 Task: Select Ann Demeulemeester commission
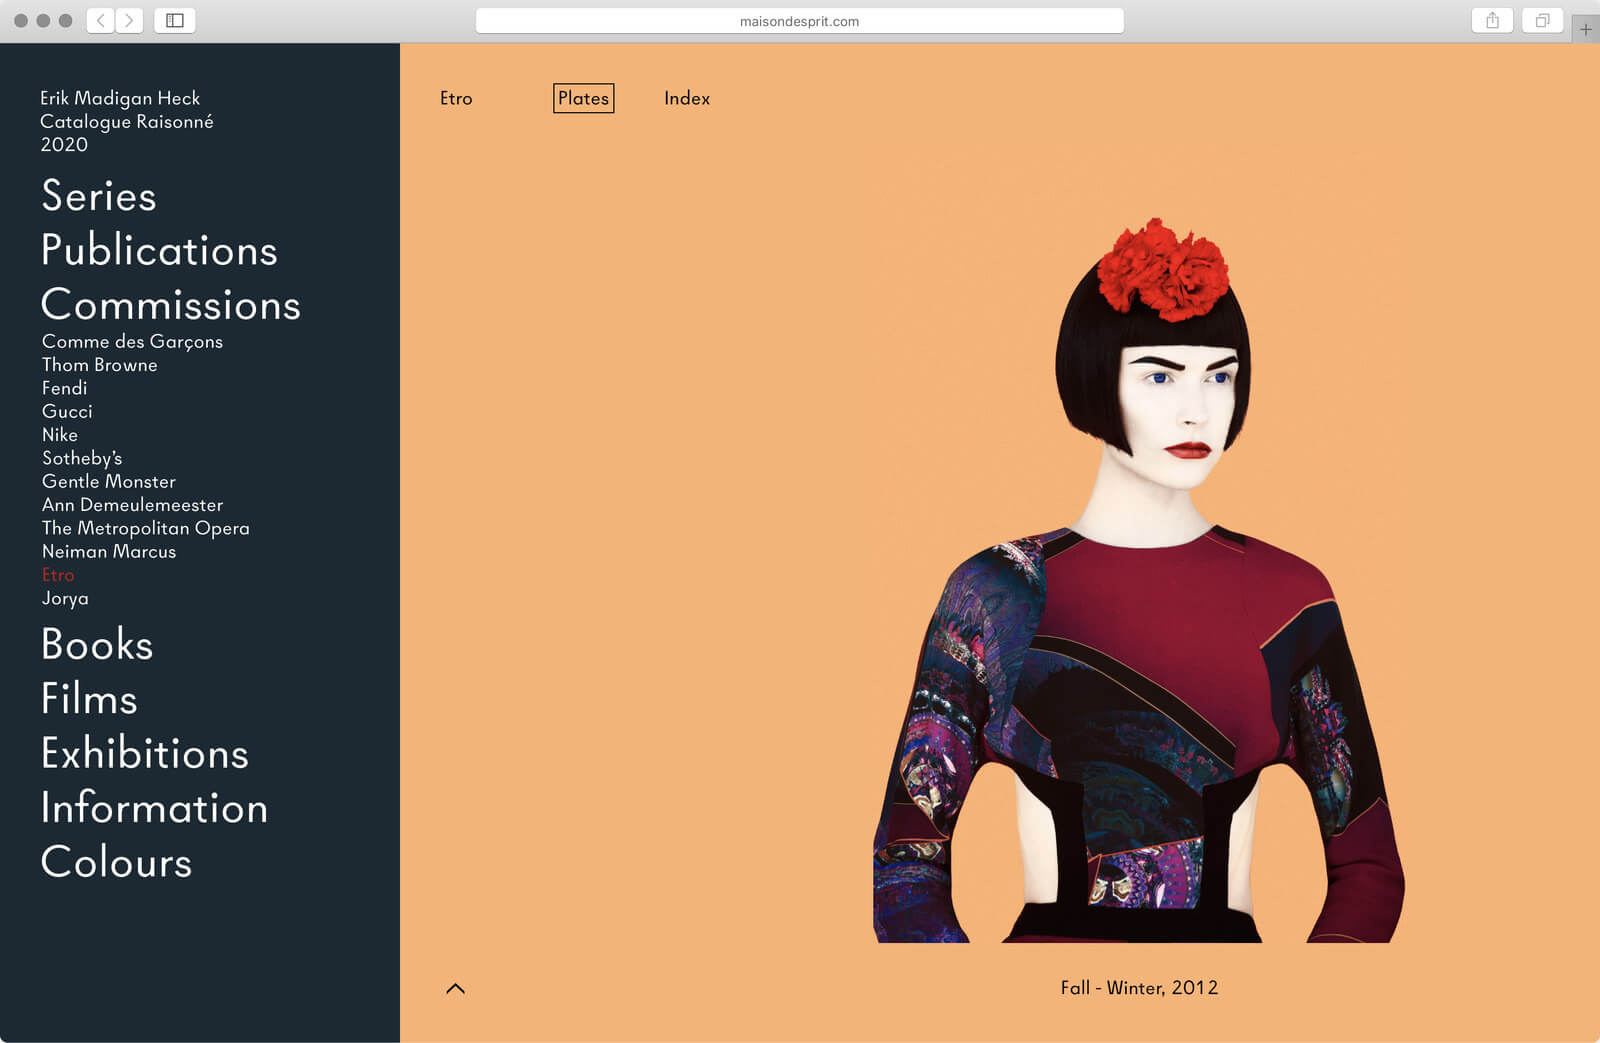point(132,505)
